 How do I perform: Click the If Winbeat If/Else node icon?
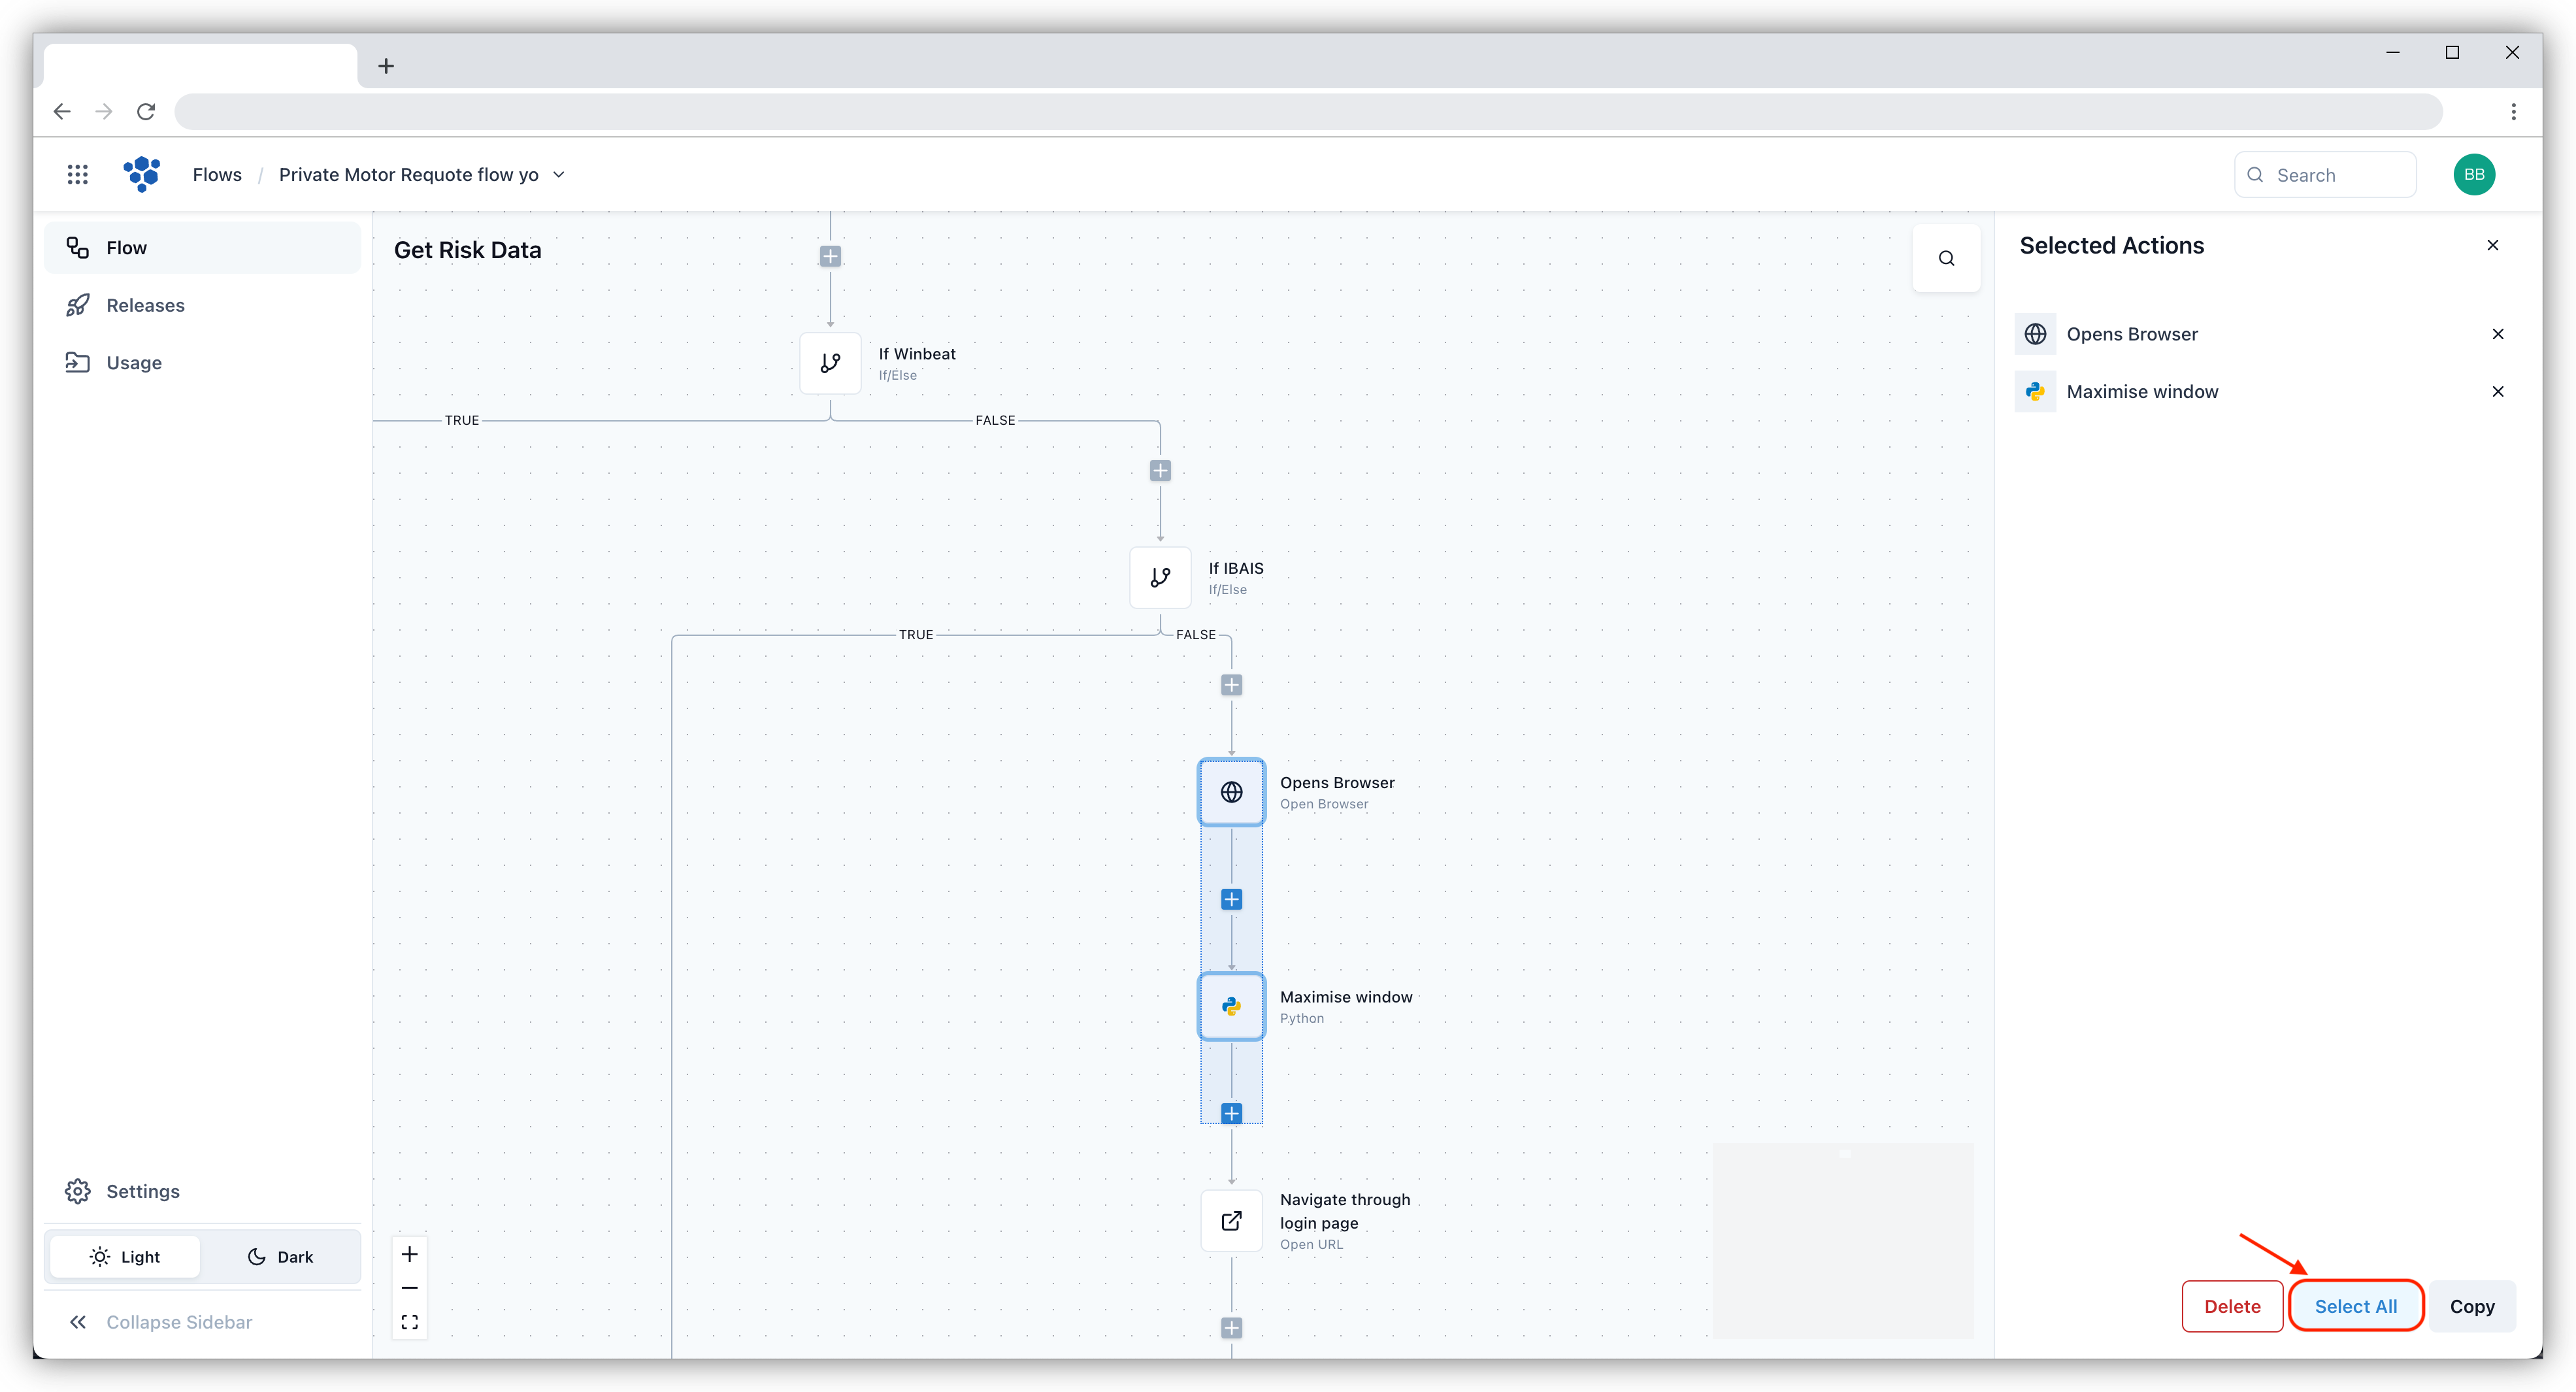click(x=830, y=363)
